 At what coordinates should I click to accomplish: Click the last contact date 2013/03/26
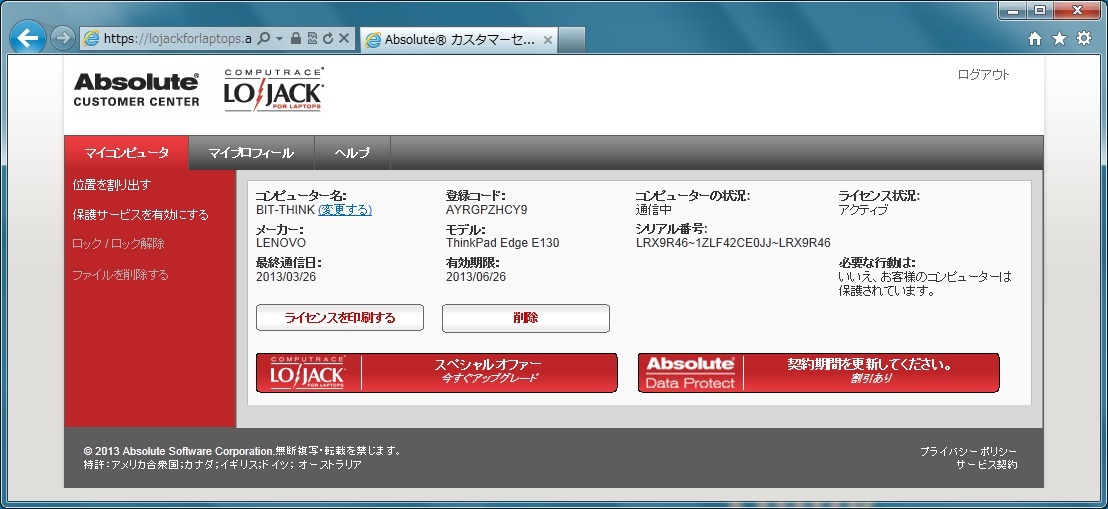[x=285, y=276]
